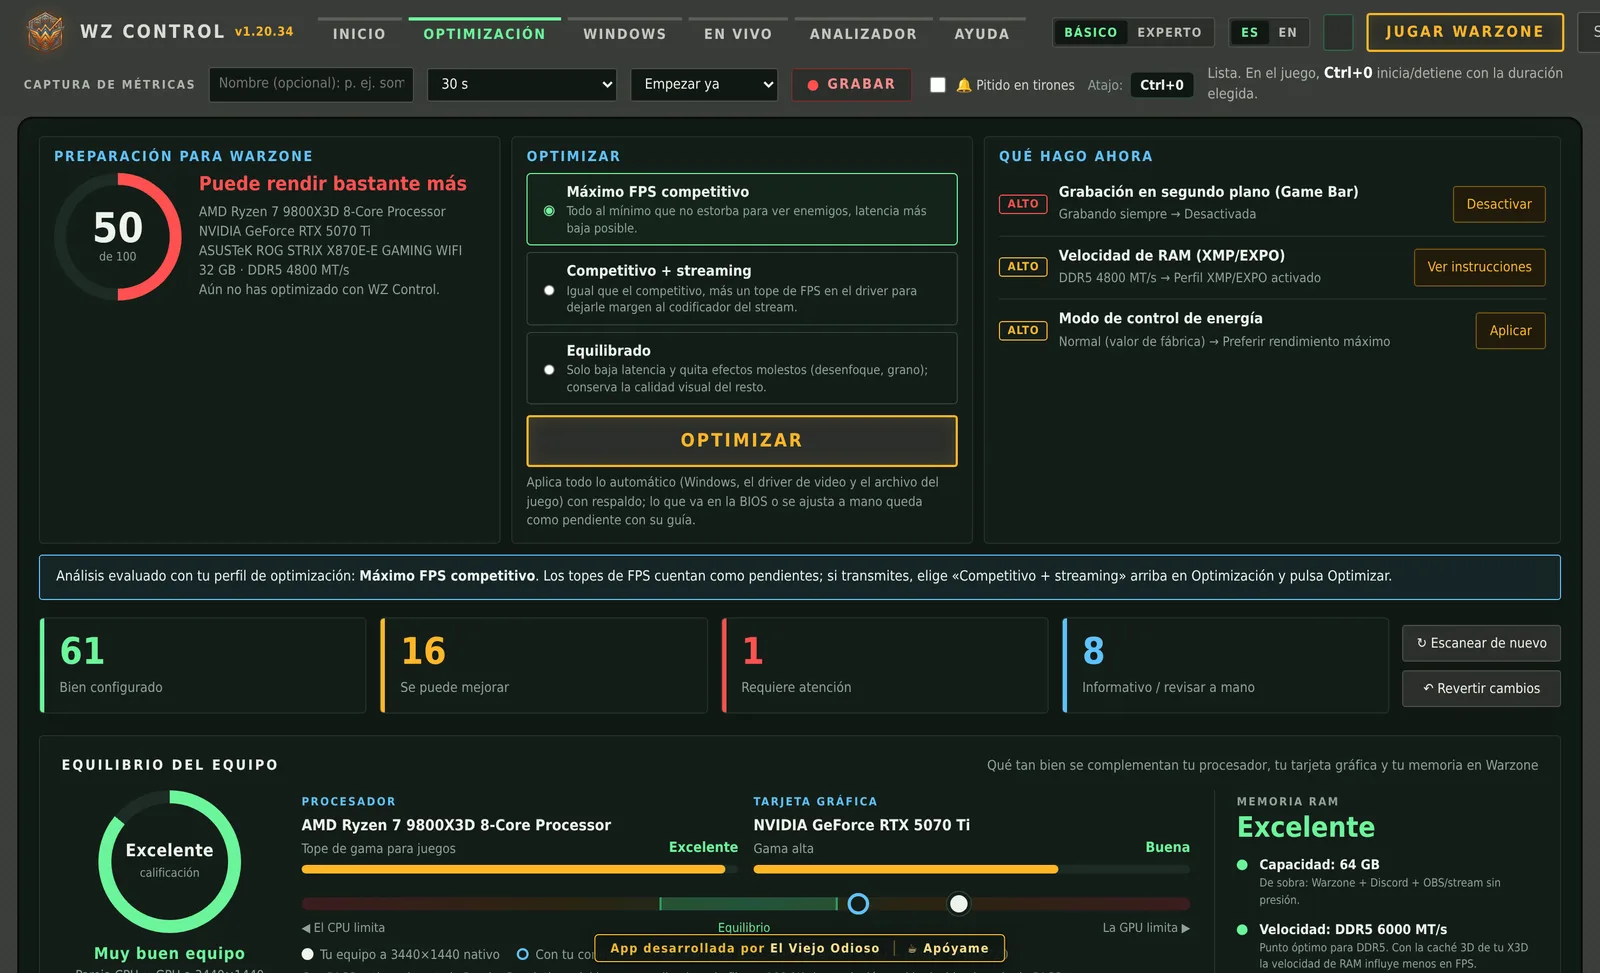Click Desactivar for Game Bar recording
1600x973 pixels.
(x=1499, y=204)
